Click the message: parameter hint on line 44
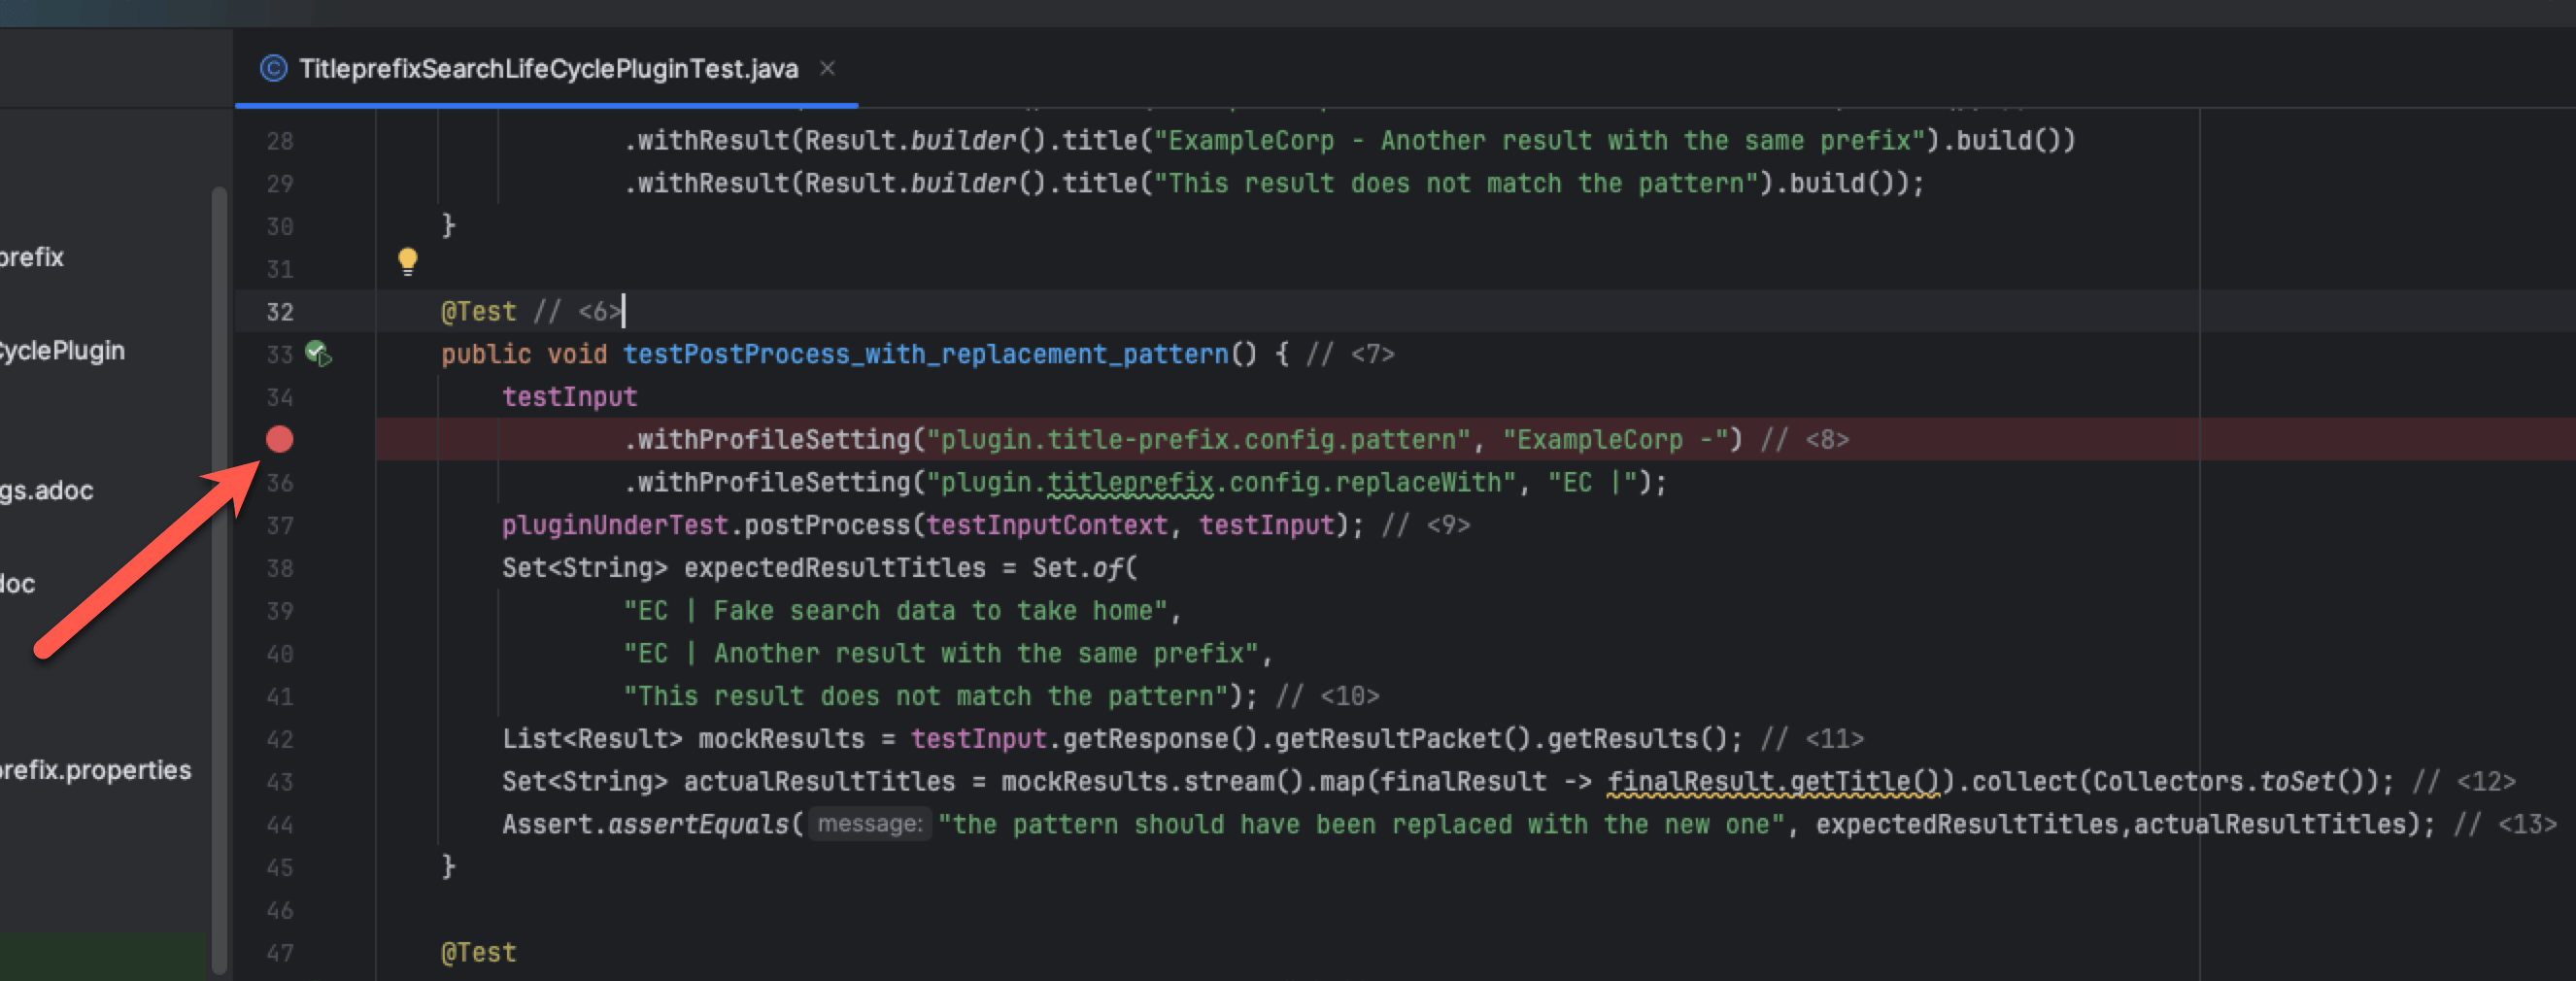The image size is (2576, 981). (x=869, y=823)
